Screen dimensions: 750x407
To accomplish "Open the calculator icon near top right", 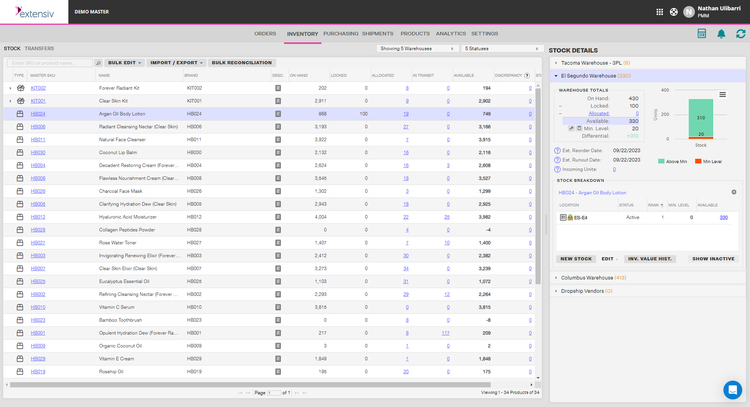I will (702, 33).
